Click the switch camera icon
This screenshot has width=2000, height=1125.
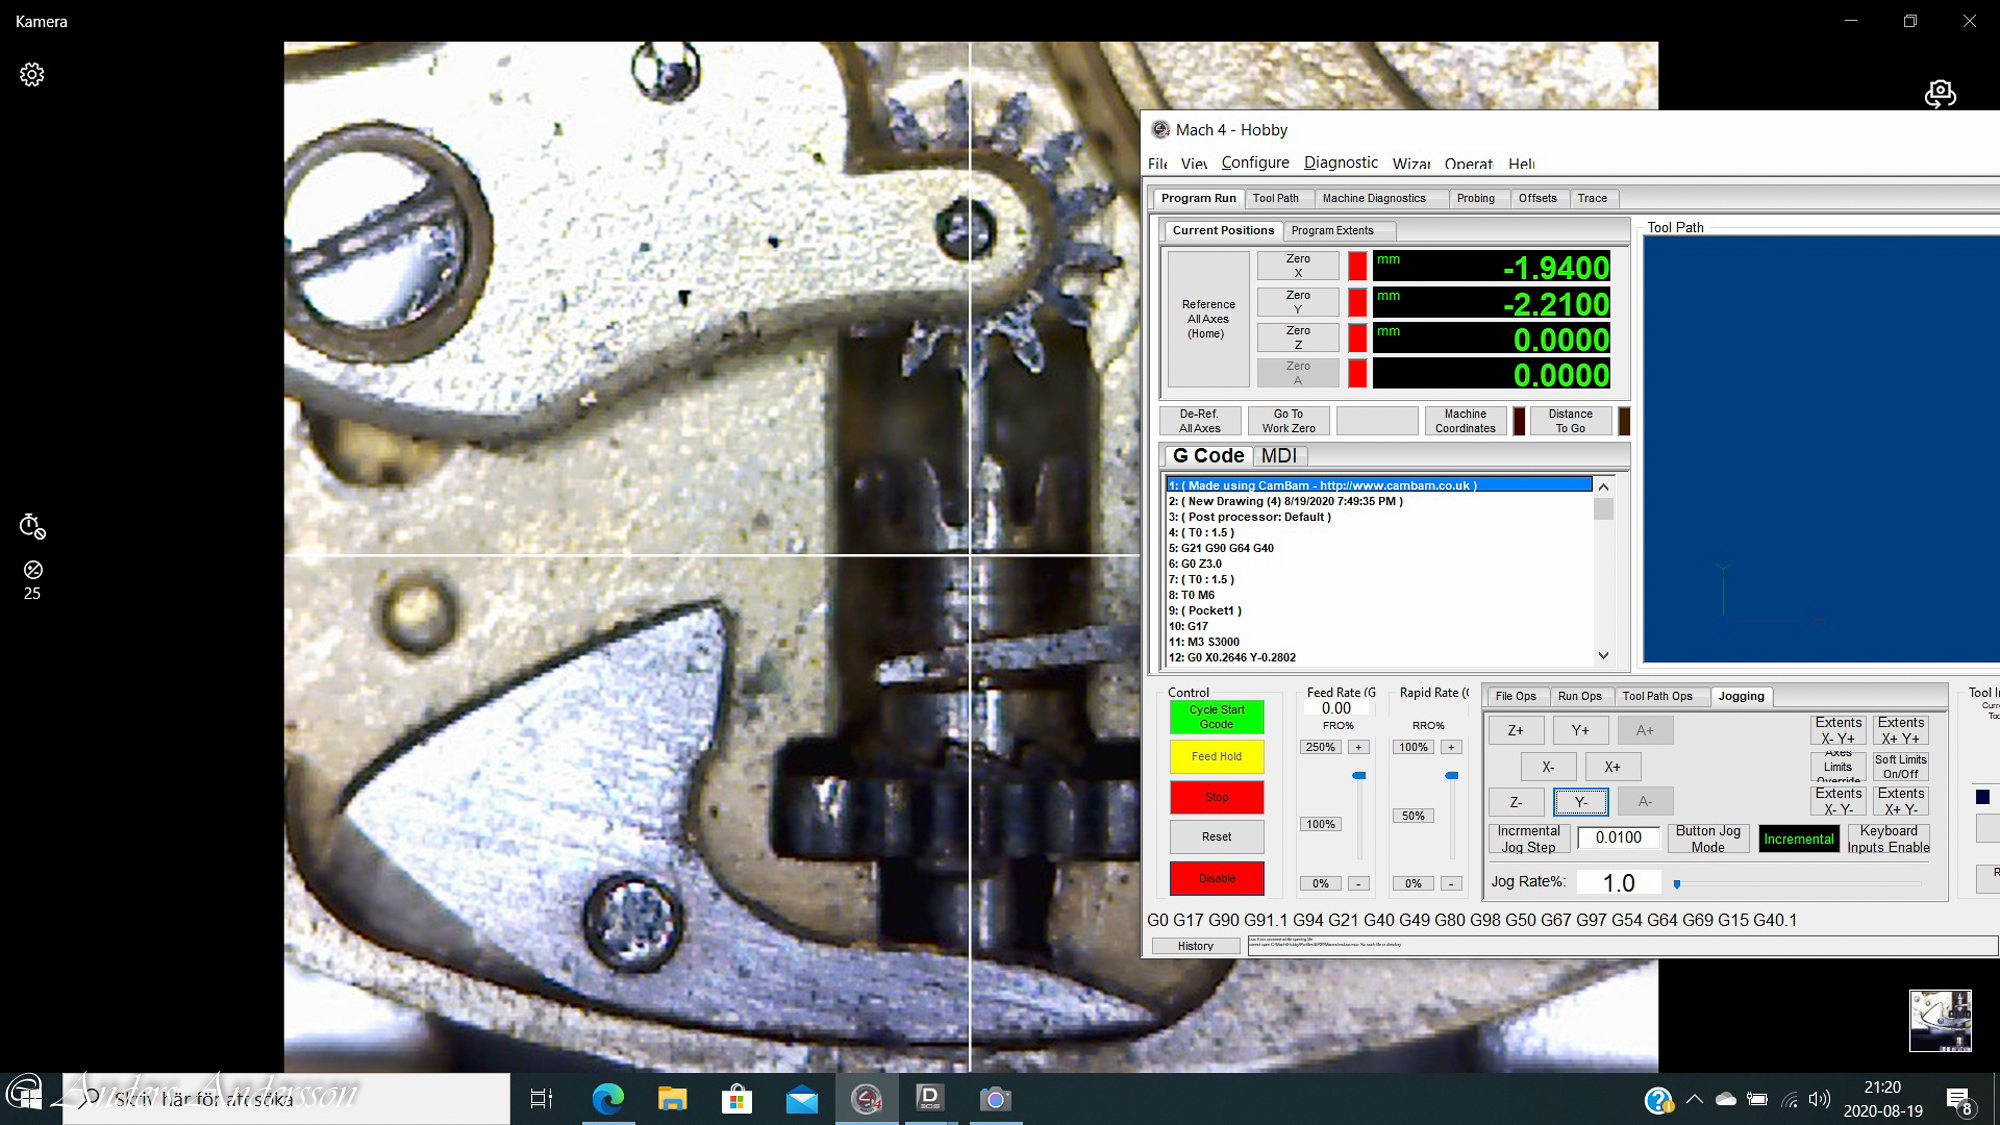click(x=1939, y=93)
